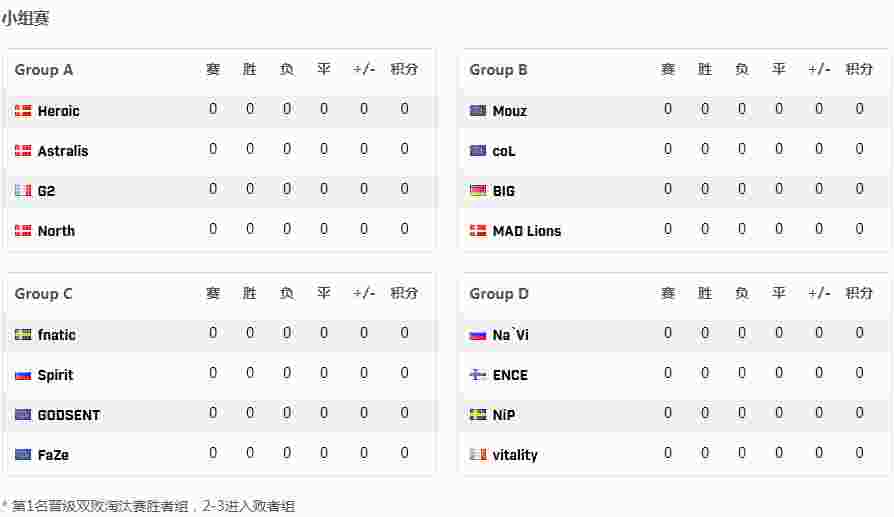Image resolution: width=894 pixels, height=517 pixels.
Task: Click the French flag next to G2
Action: click(x=23, y=190)
